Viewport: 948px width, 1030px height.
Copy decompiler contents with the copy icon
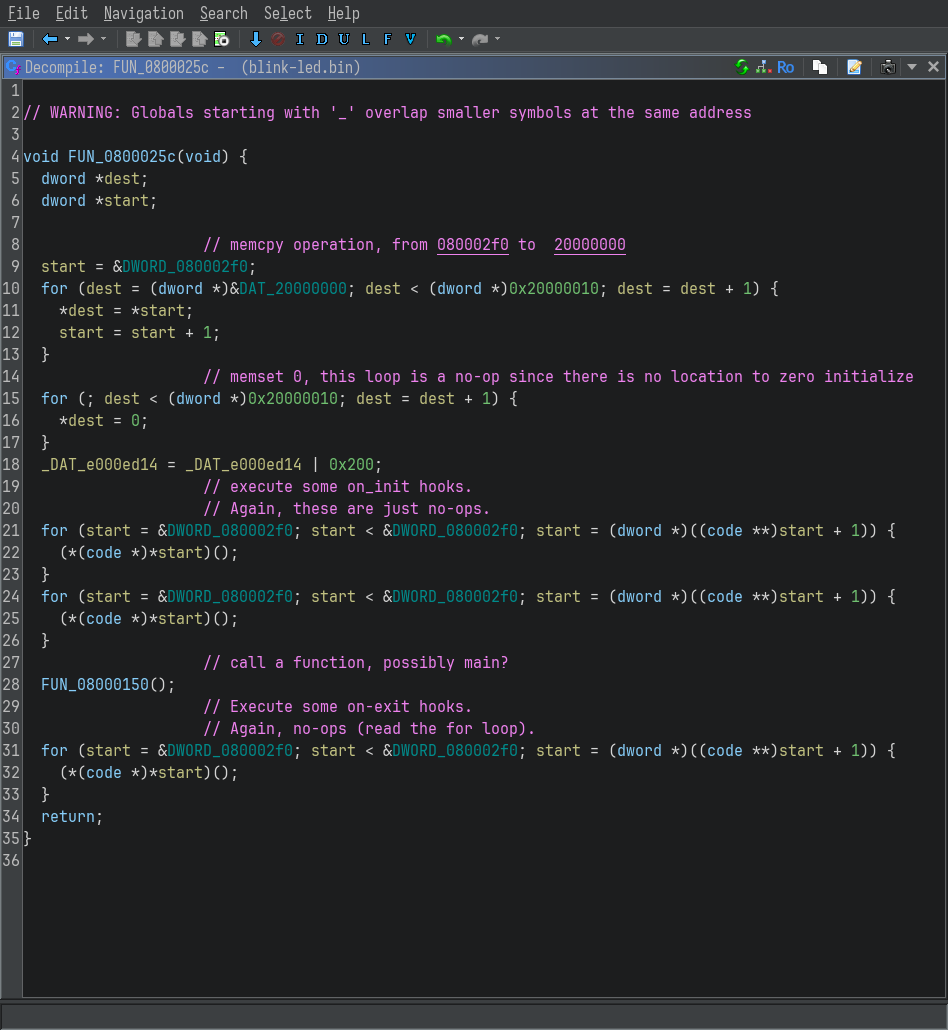click(820, 67)
